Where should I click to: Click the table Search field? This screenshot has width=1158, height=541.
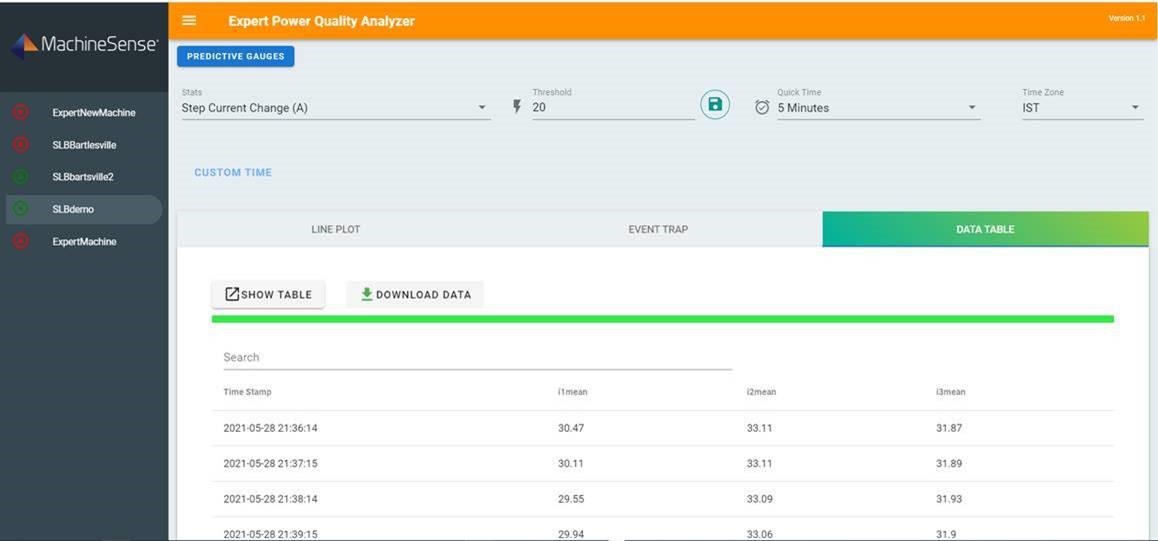pyautogui.click(x=477, y=357)
